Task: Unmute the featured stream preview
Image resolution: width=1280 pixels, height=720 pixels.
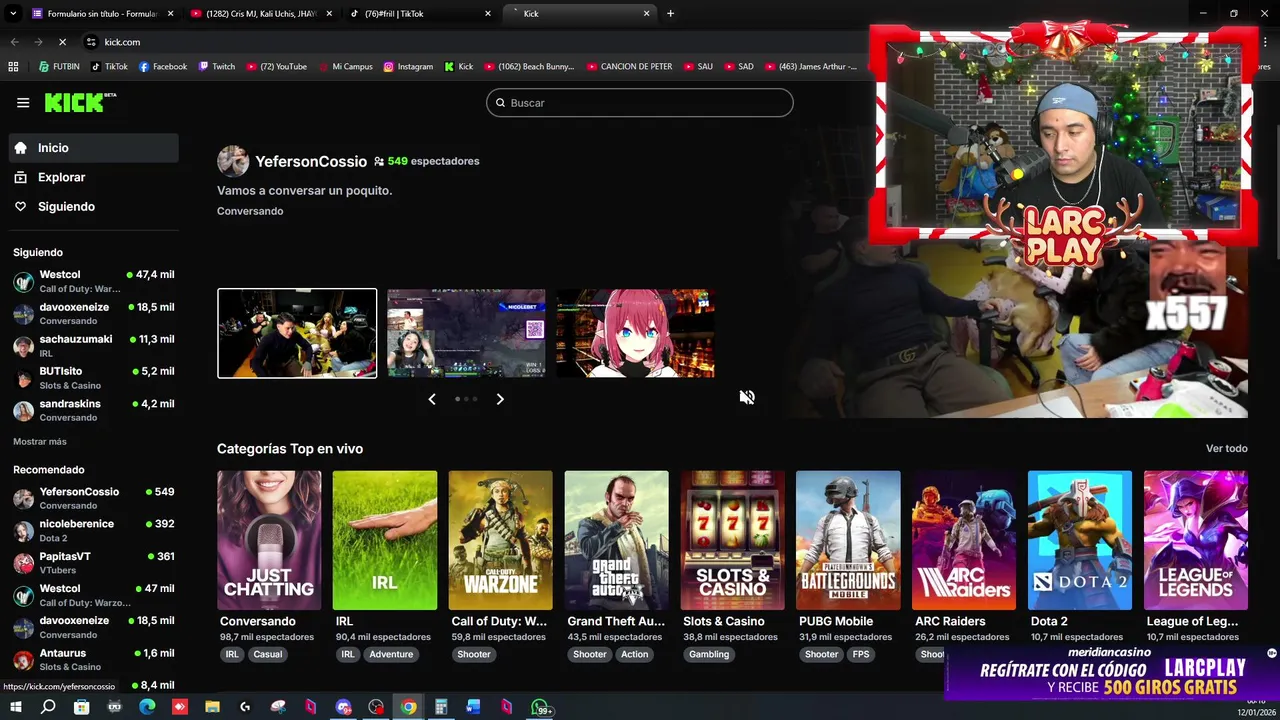Action: 747,398
